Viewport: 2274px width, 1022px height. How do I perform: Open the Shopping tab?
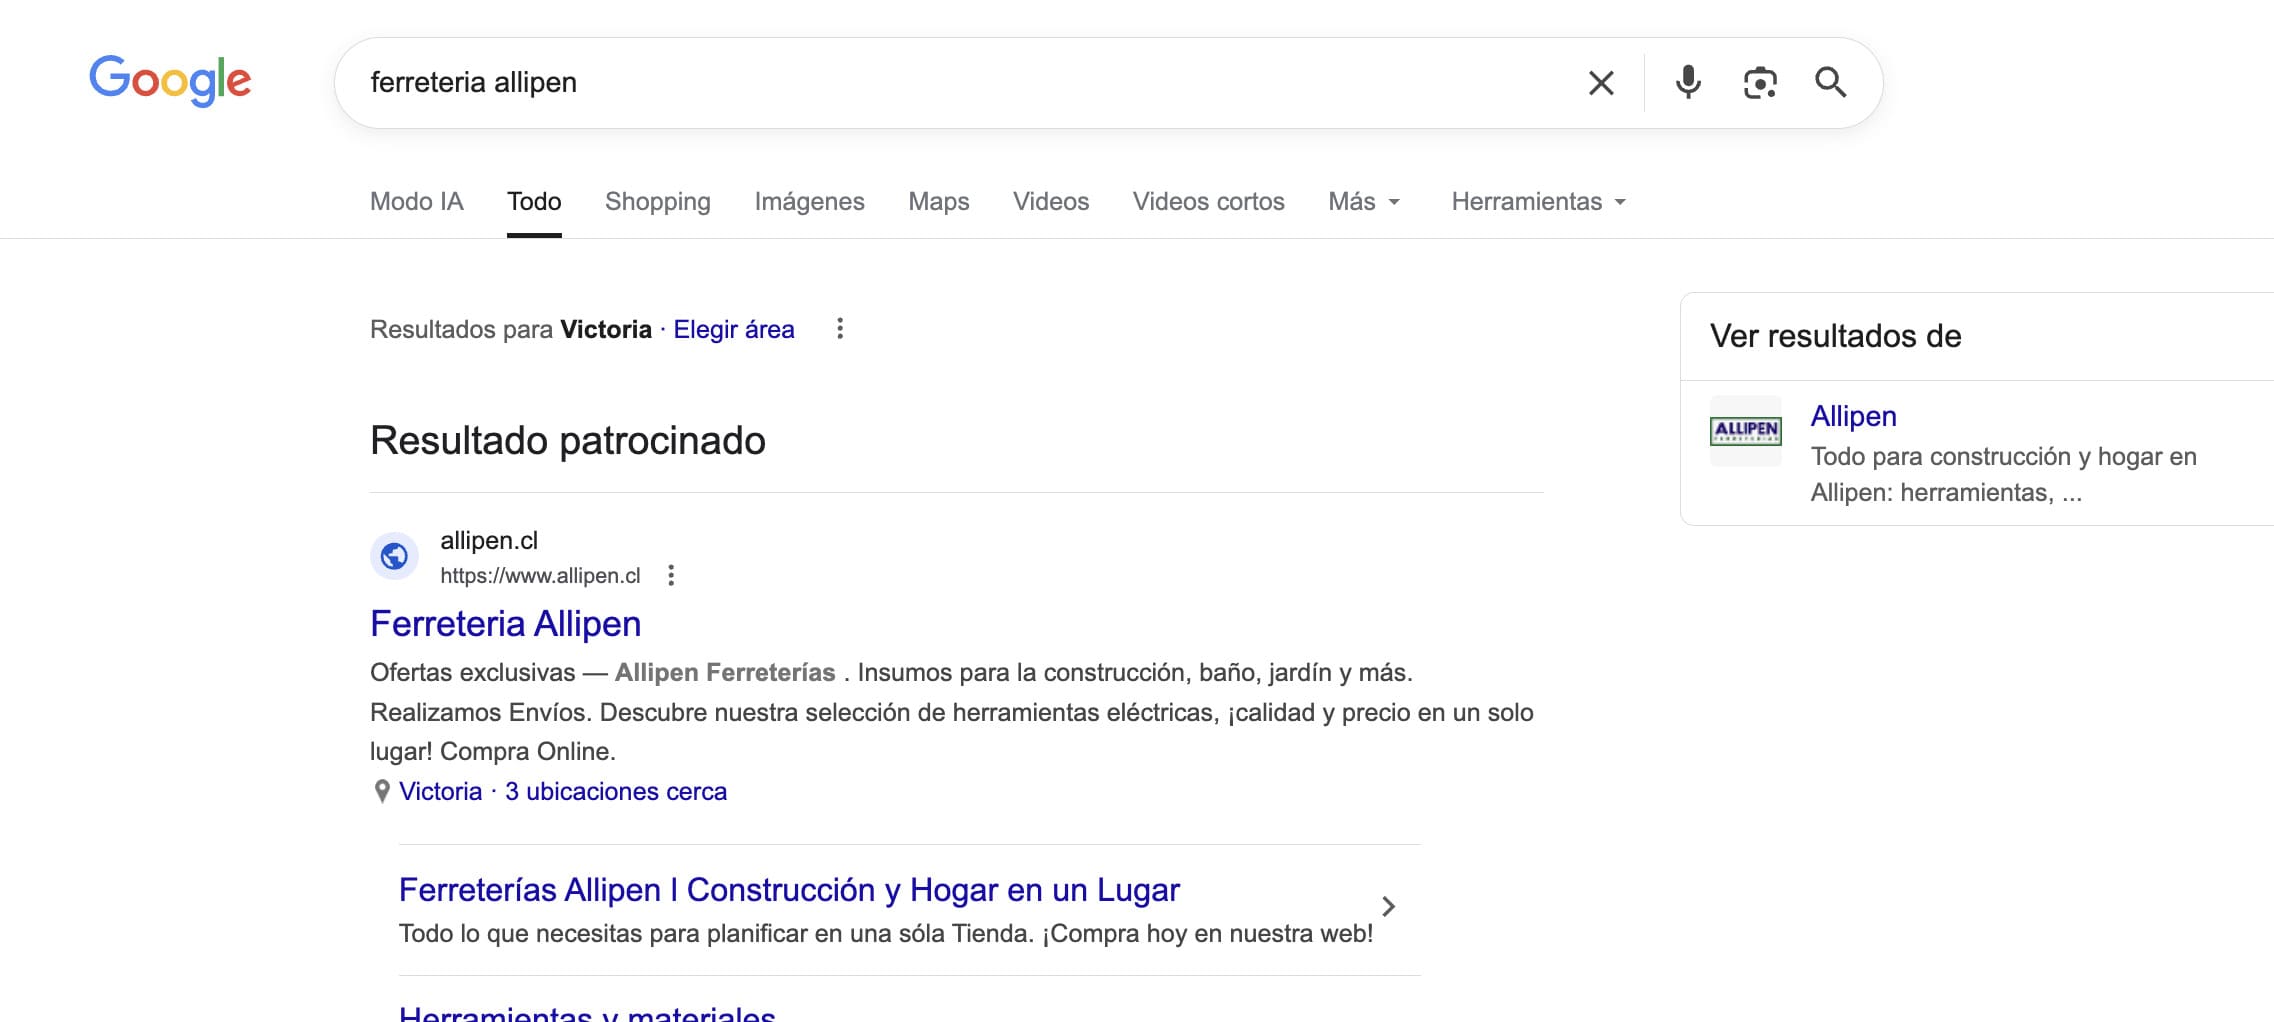(658, 201)
